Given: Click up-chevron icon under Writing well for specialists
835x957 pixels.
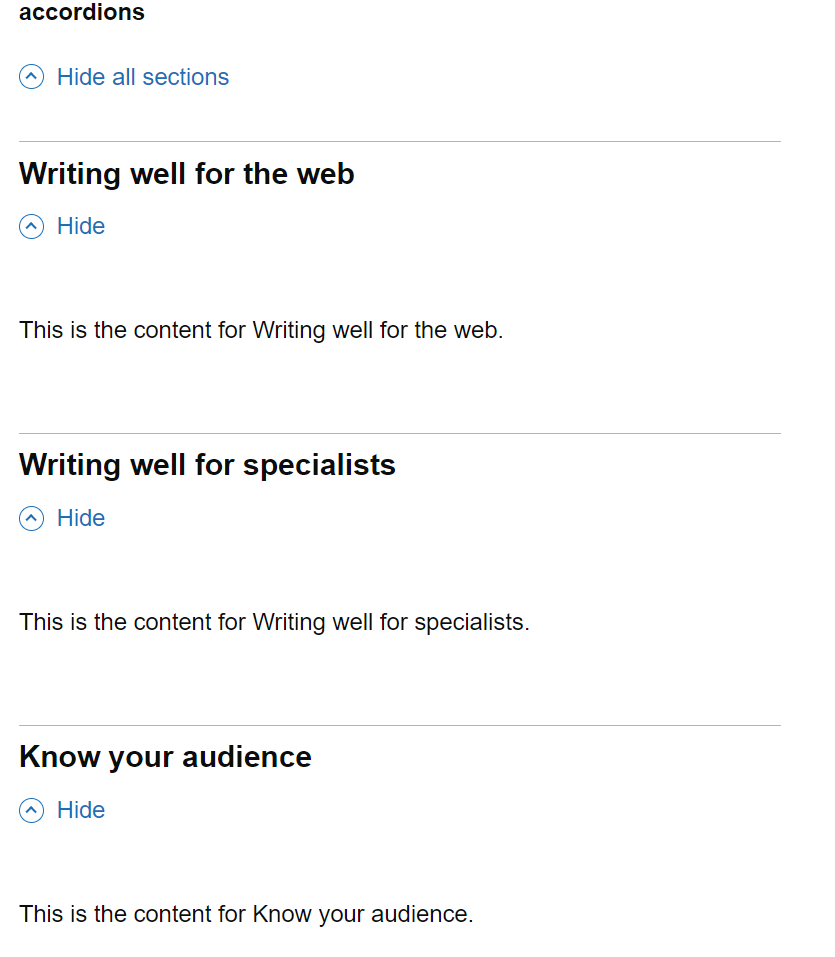Looking at the screenshot, I should 32,518.
